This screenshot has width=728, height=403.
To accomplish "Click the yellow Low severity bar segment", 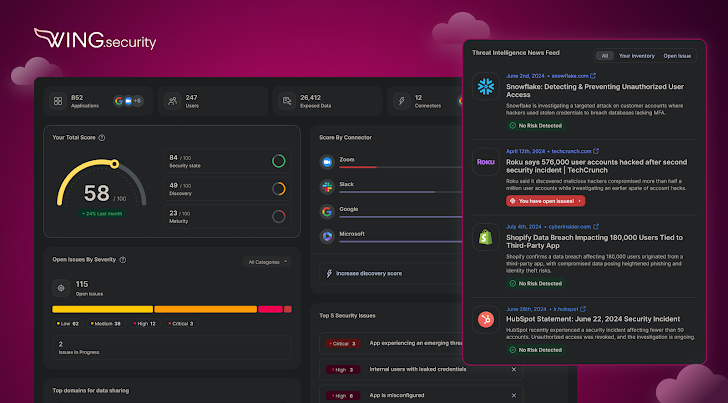I will (103, 309).
